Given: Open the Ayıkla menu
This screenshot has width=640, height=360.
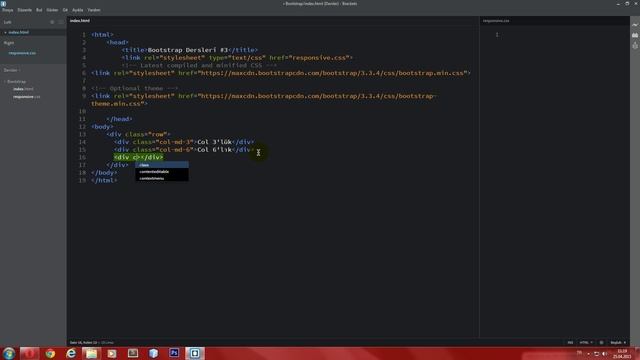Looking at the screenshot, I should 78,10.
